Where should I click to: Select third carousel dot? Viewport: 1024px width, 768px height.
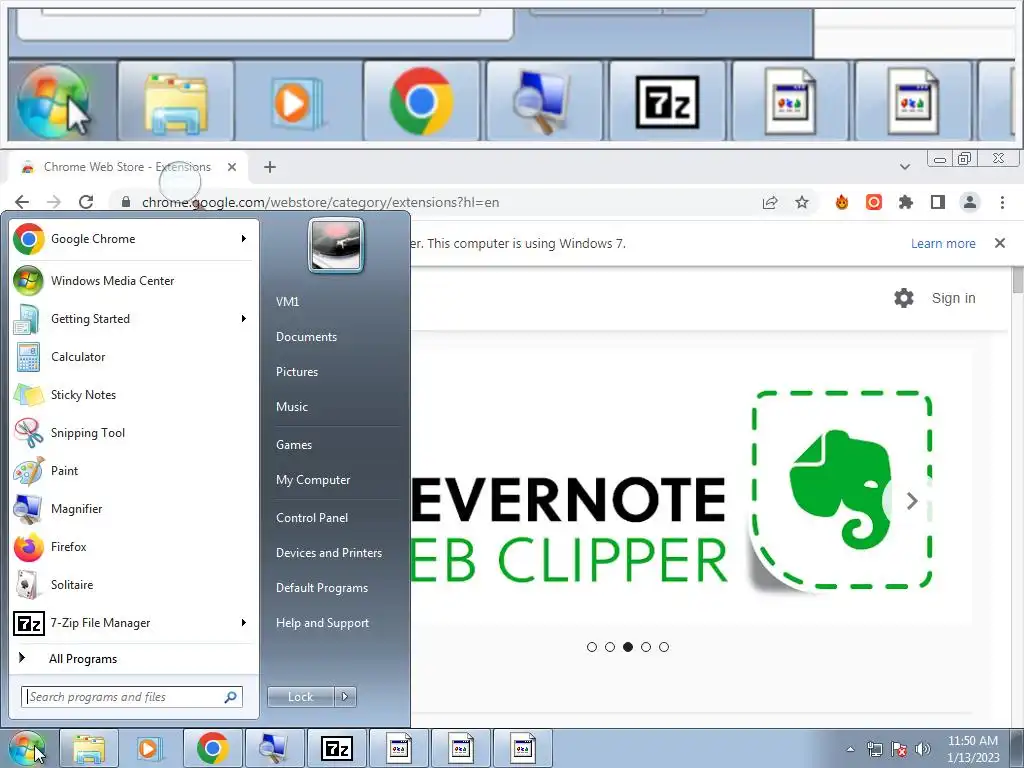point(628,647)
